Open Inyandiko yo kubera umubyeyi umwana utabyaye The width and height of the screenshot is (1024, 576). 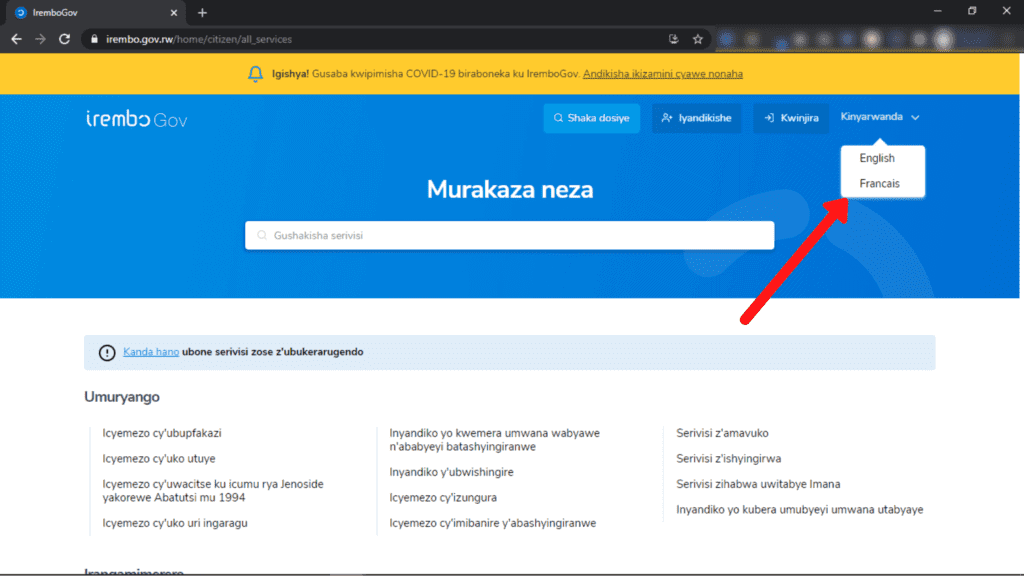tap(799, 509)
